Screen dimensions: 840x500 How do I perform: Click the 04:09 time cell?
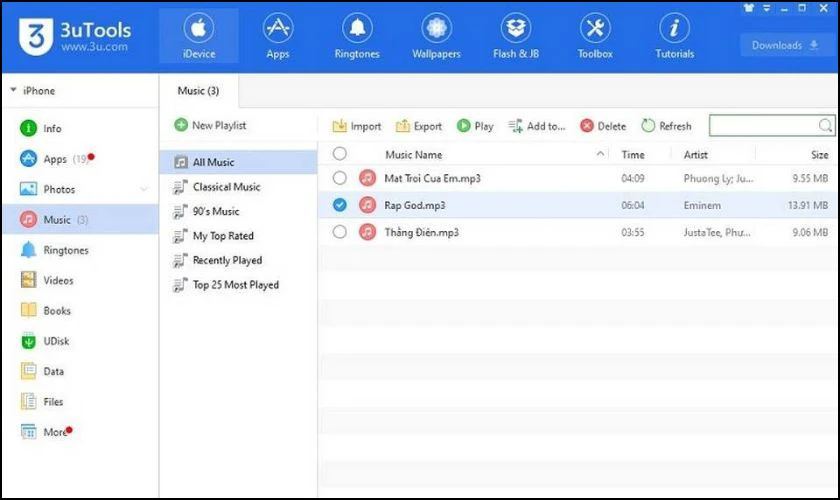[x=633, y=178]
